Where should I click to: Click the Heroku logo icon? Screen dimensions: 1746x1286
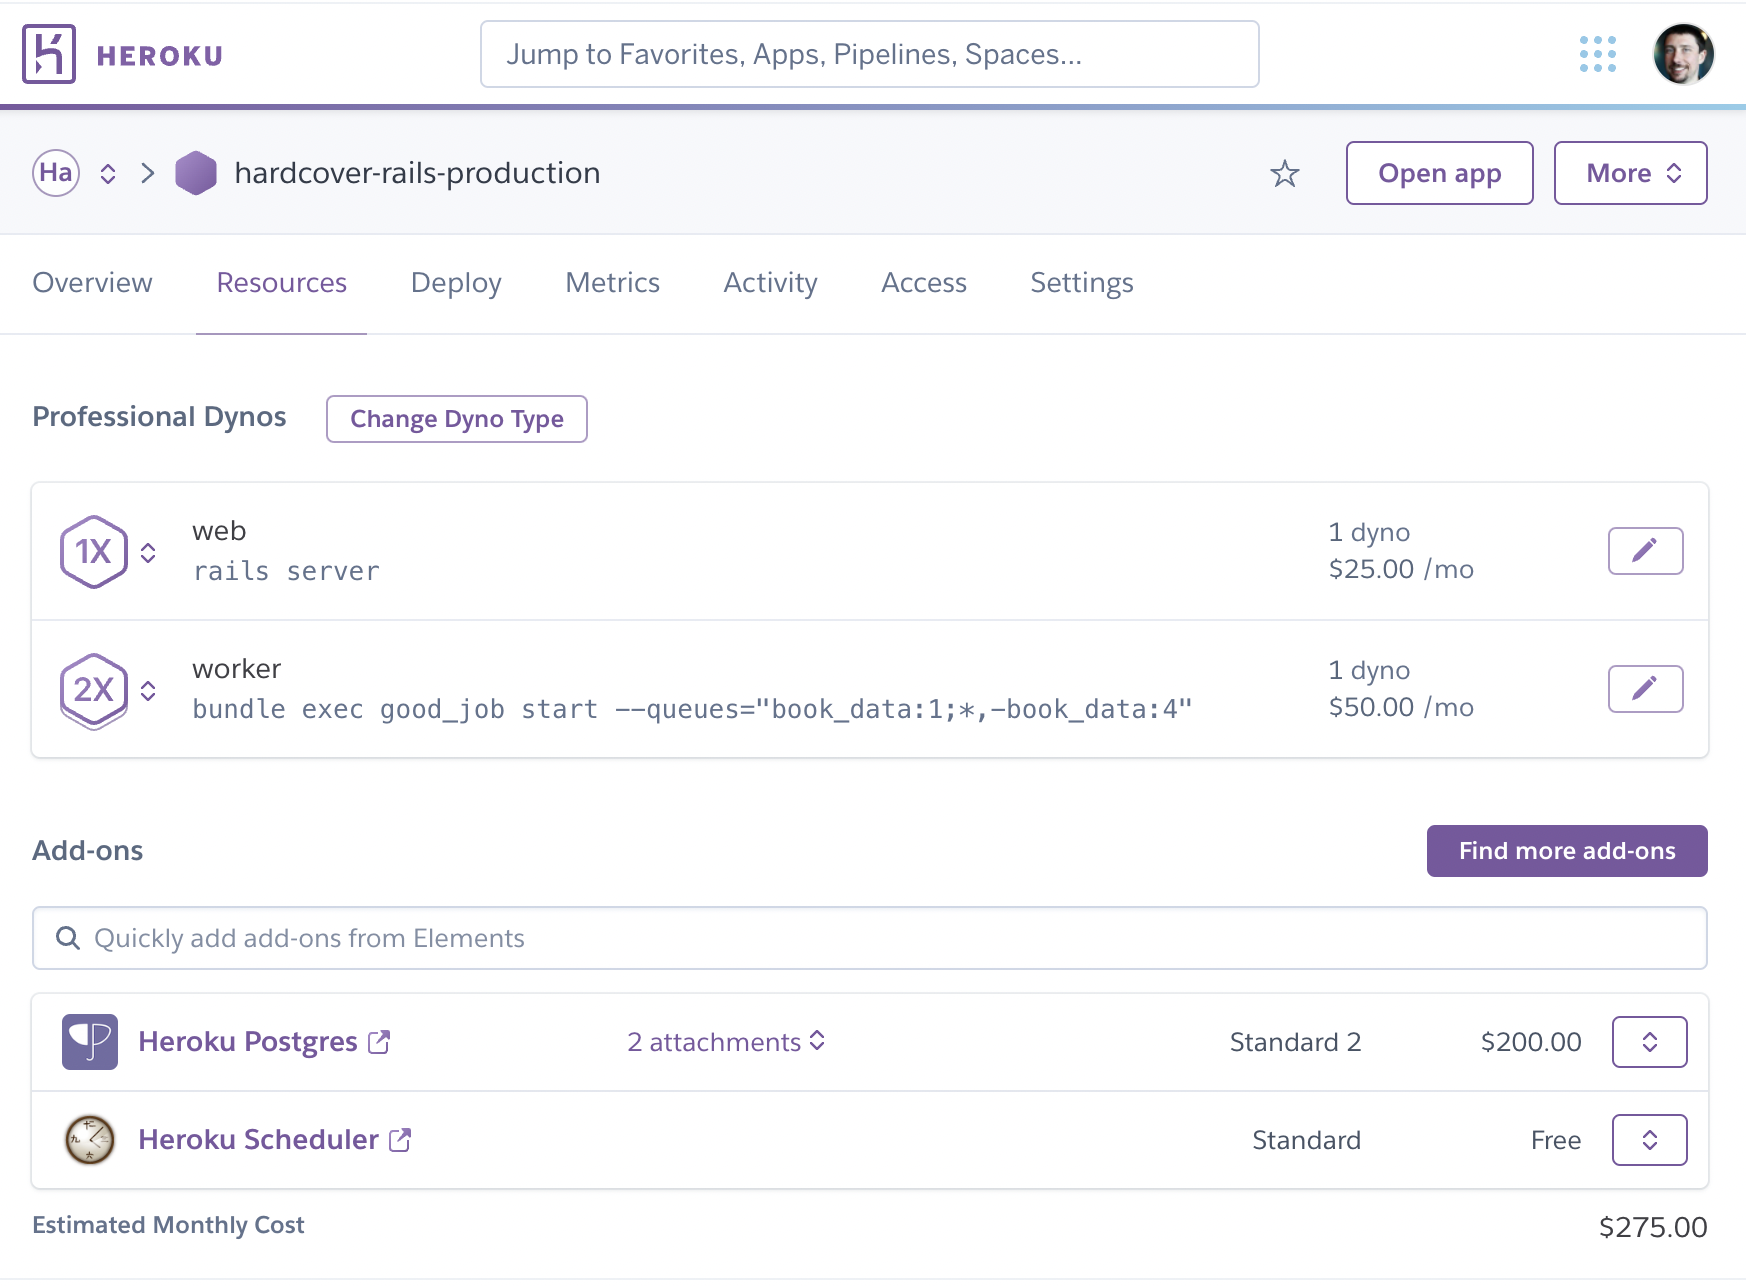[x=49, y=54]
